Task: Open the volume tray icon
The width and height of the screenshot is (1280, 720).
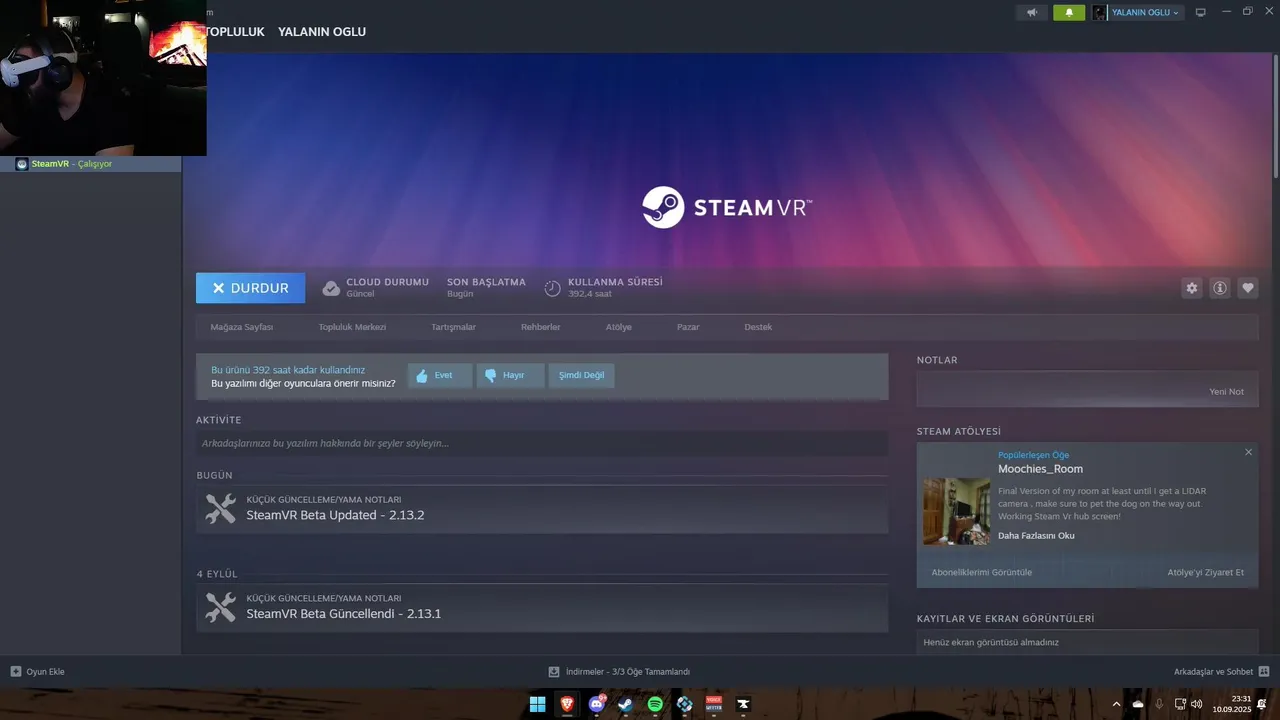Action: tap(1197, 704)
